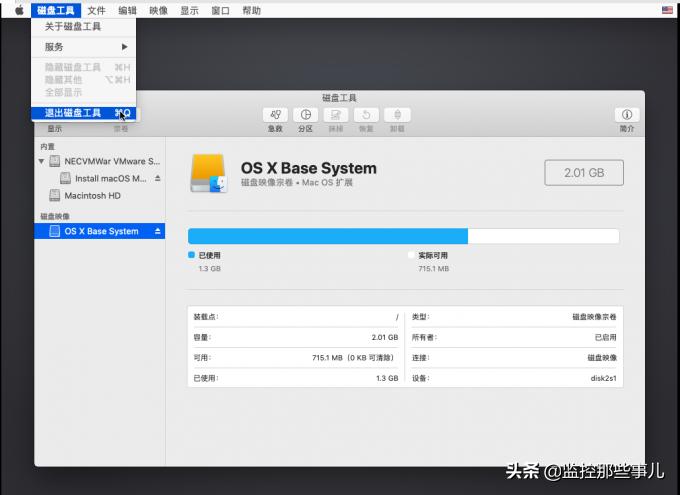
Task: Click the 已启用 owners value
Action: click(x=605, y=337)
